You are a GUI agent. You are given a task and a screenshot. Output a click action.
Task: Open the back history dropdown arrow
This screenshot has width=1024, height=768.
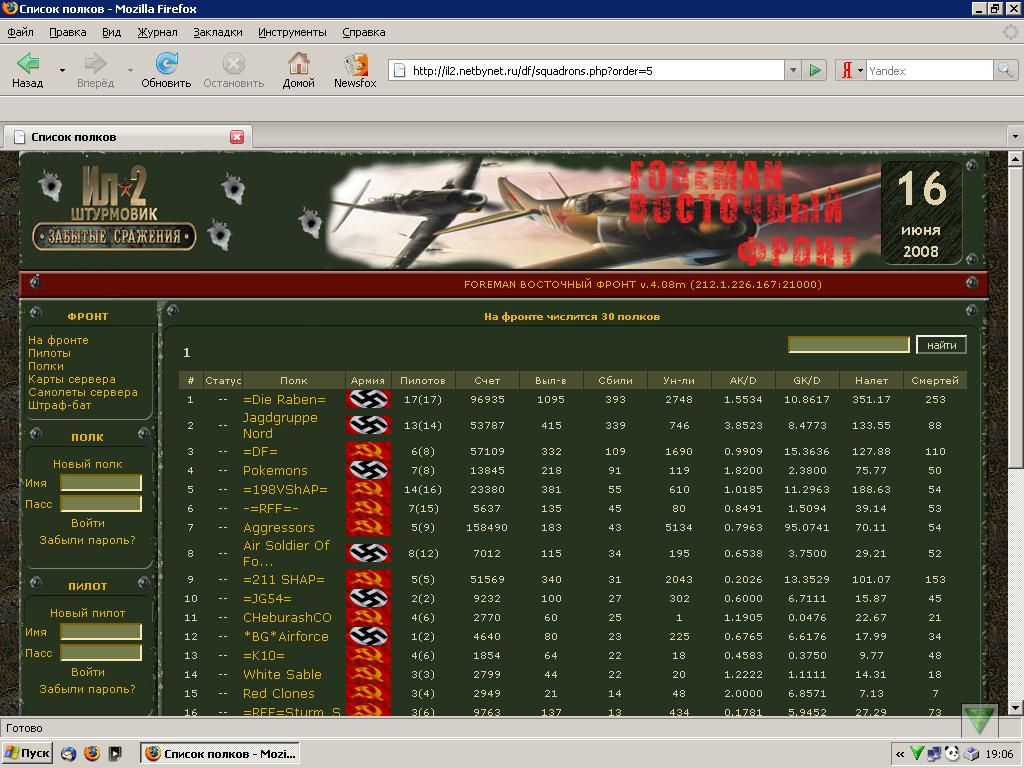pos(62,70)
